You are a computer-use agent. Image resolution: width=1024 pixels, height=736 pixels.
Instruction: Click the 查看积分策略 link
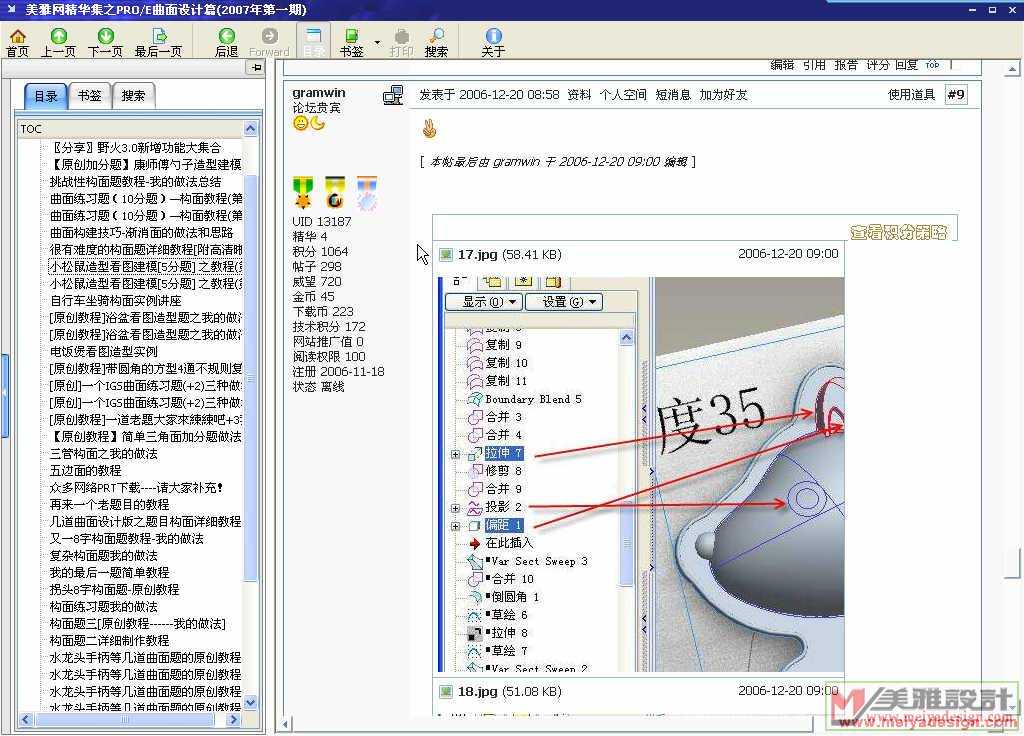[897, 232]
